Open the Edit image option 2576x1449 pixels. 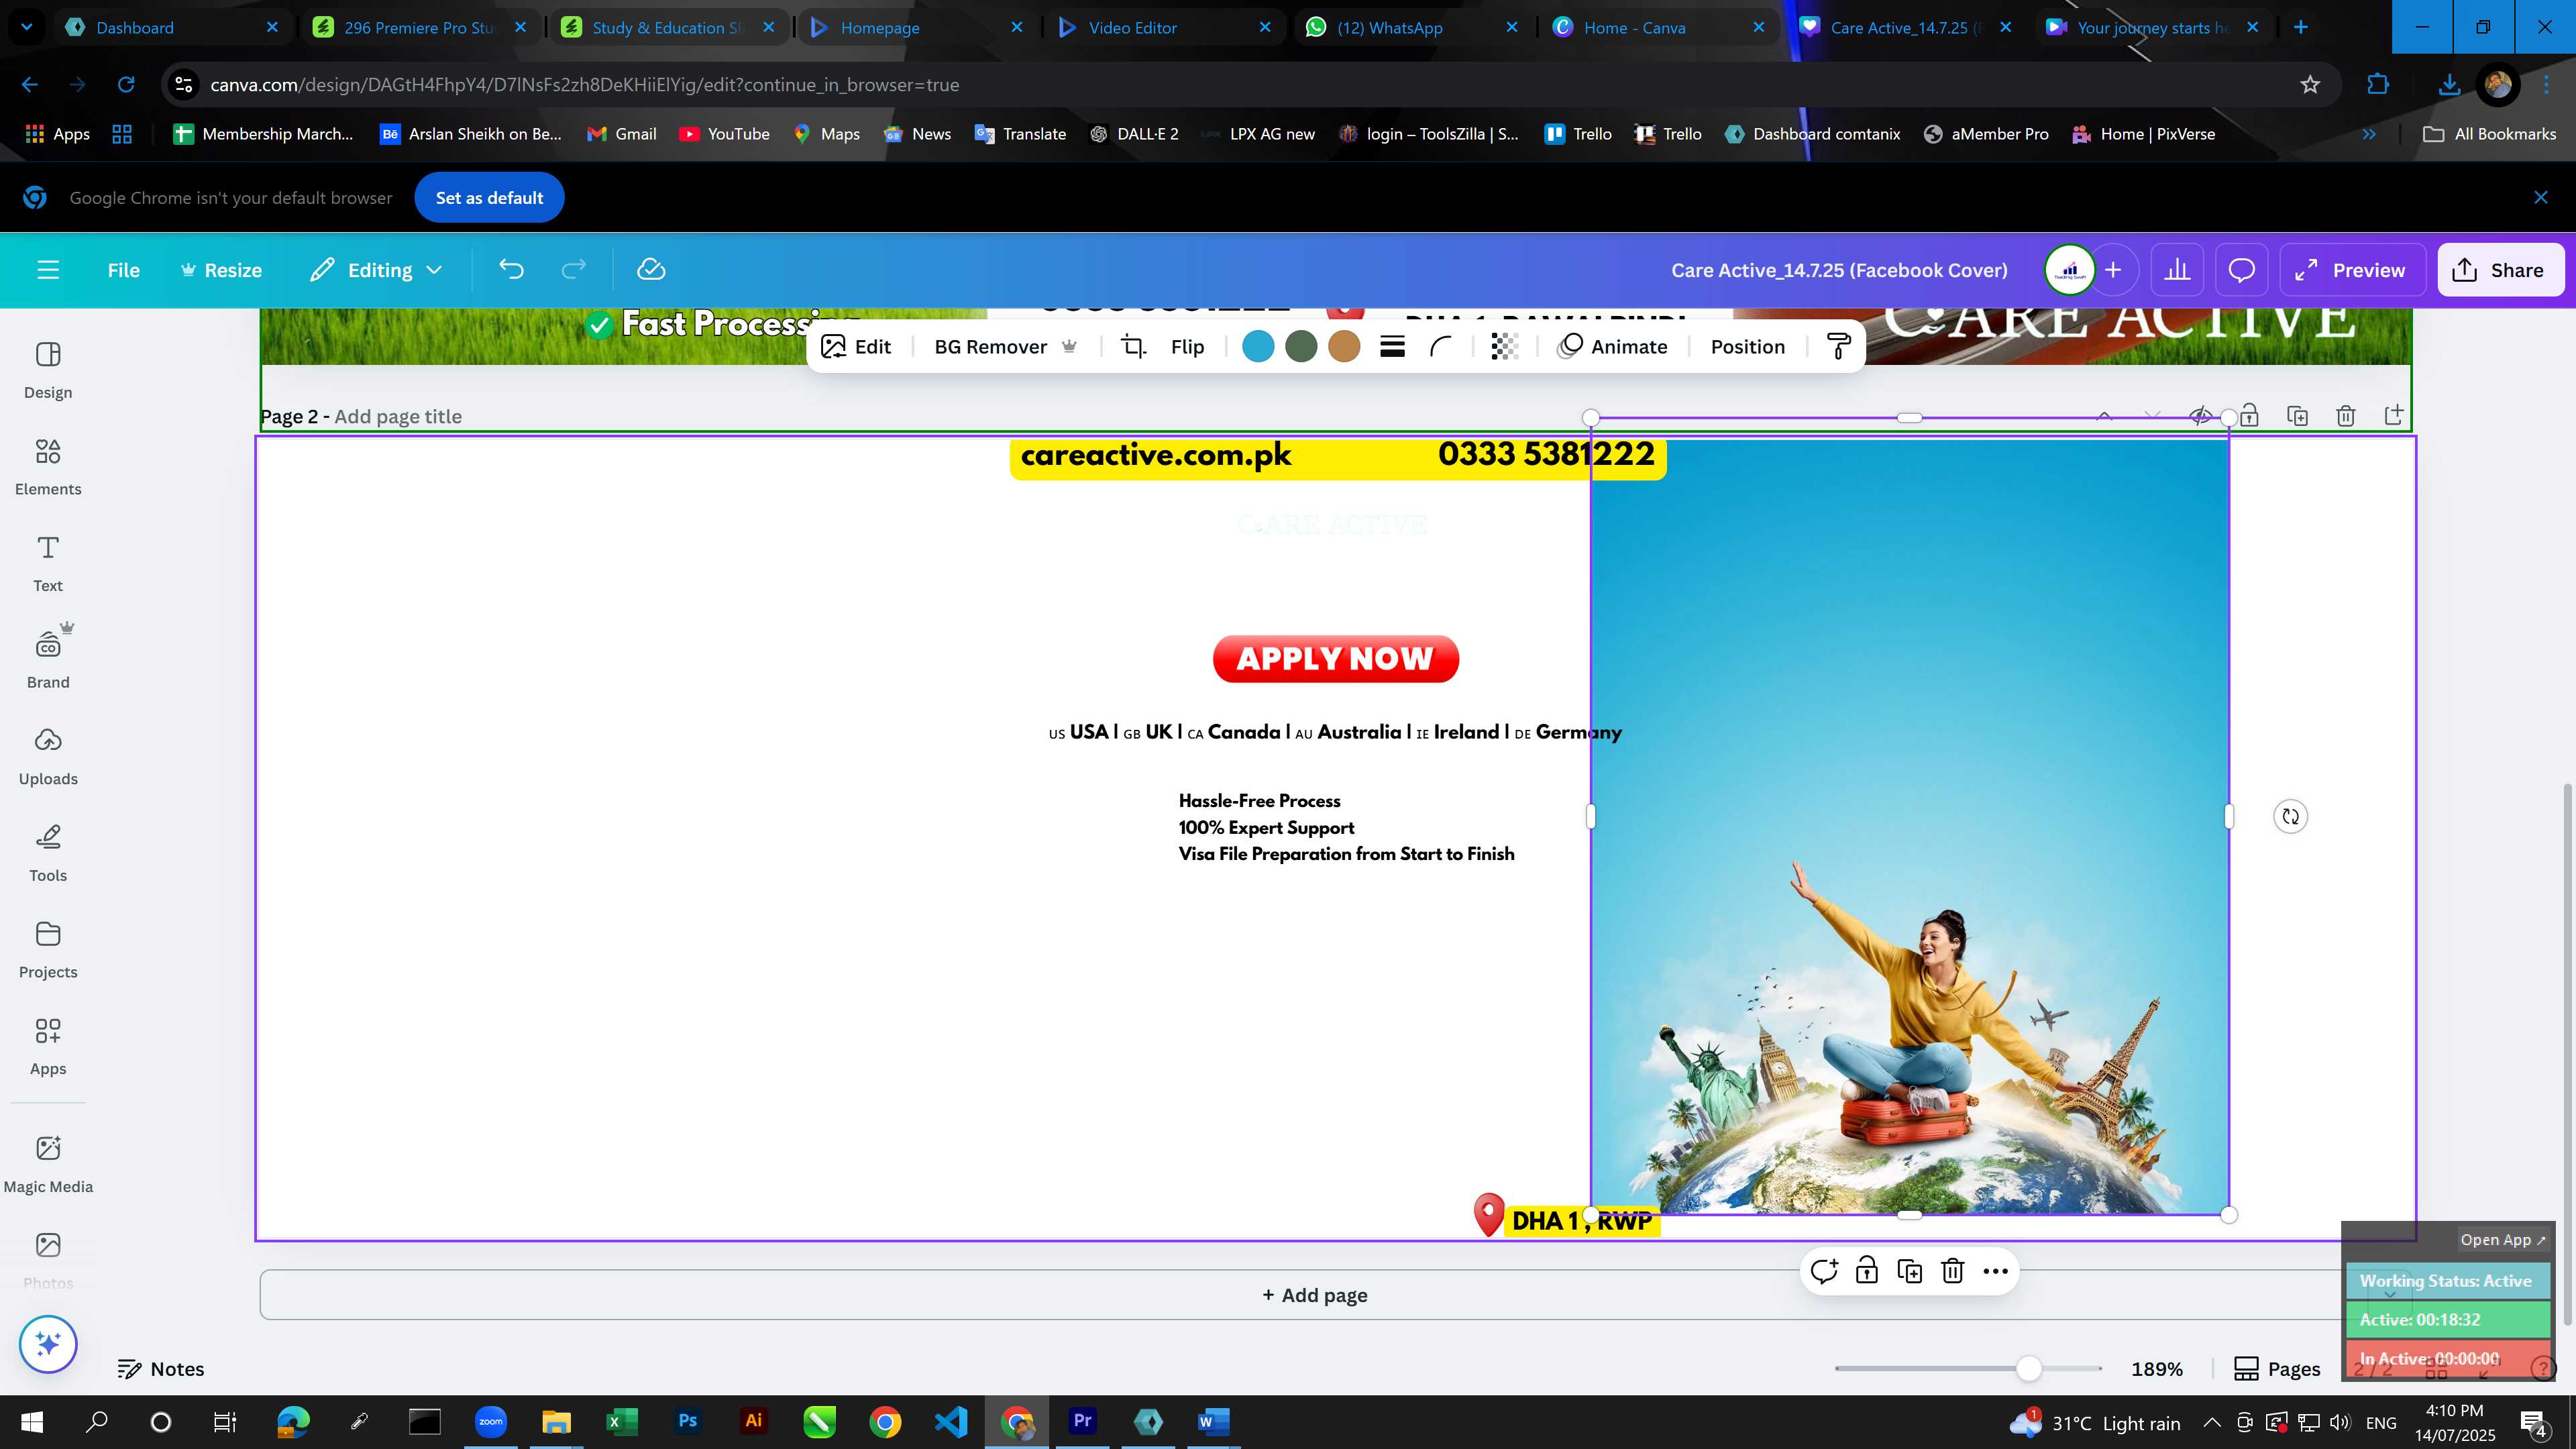tap(856, 347)
